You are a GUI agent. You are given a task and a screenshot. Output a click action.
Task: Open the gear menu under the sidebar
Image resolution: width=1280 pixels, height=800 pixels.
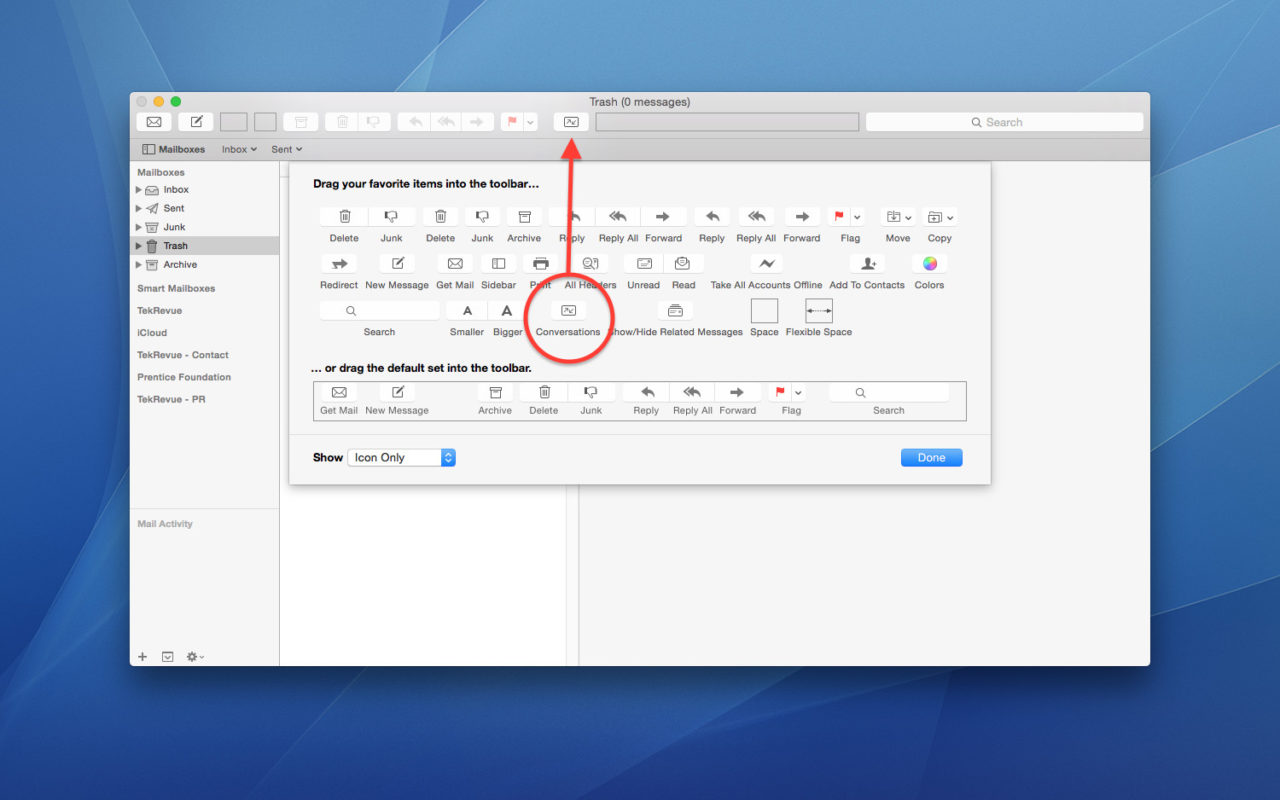click(197, 657)
